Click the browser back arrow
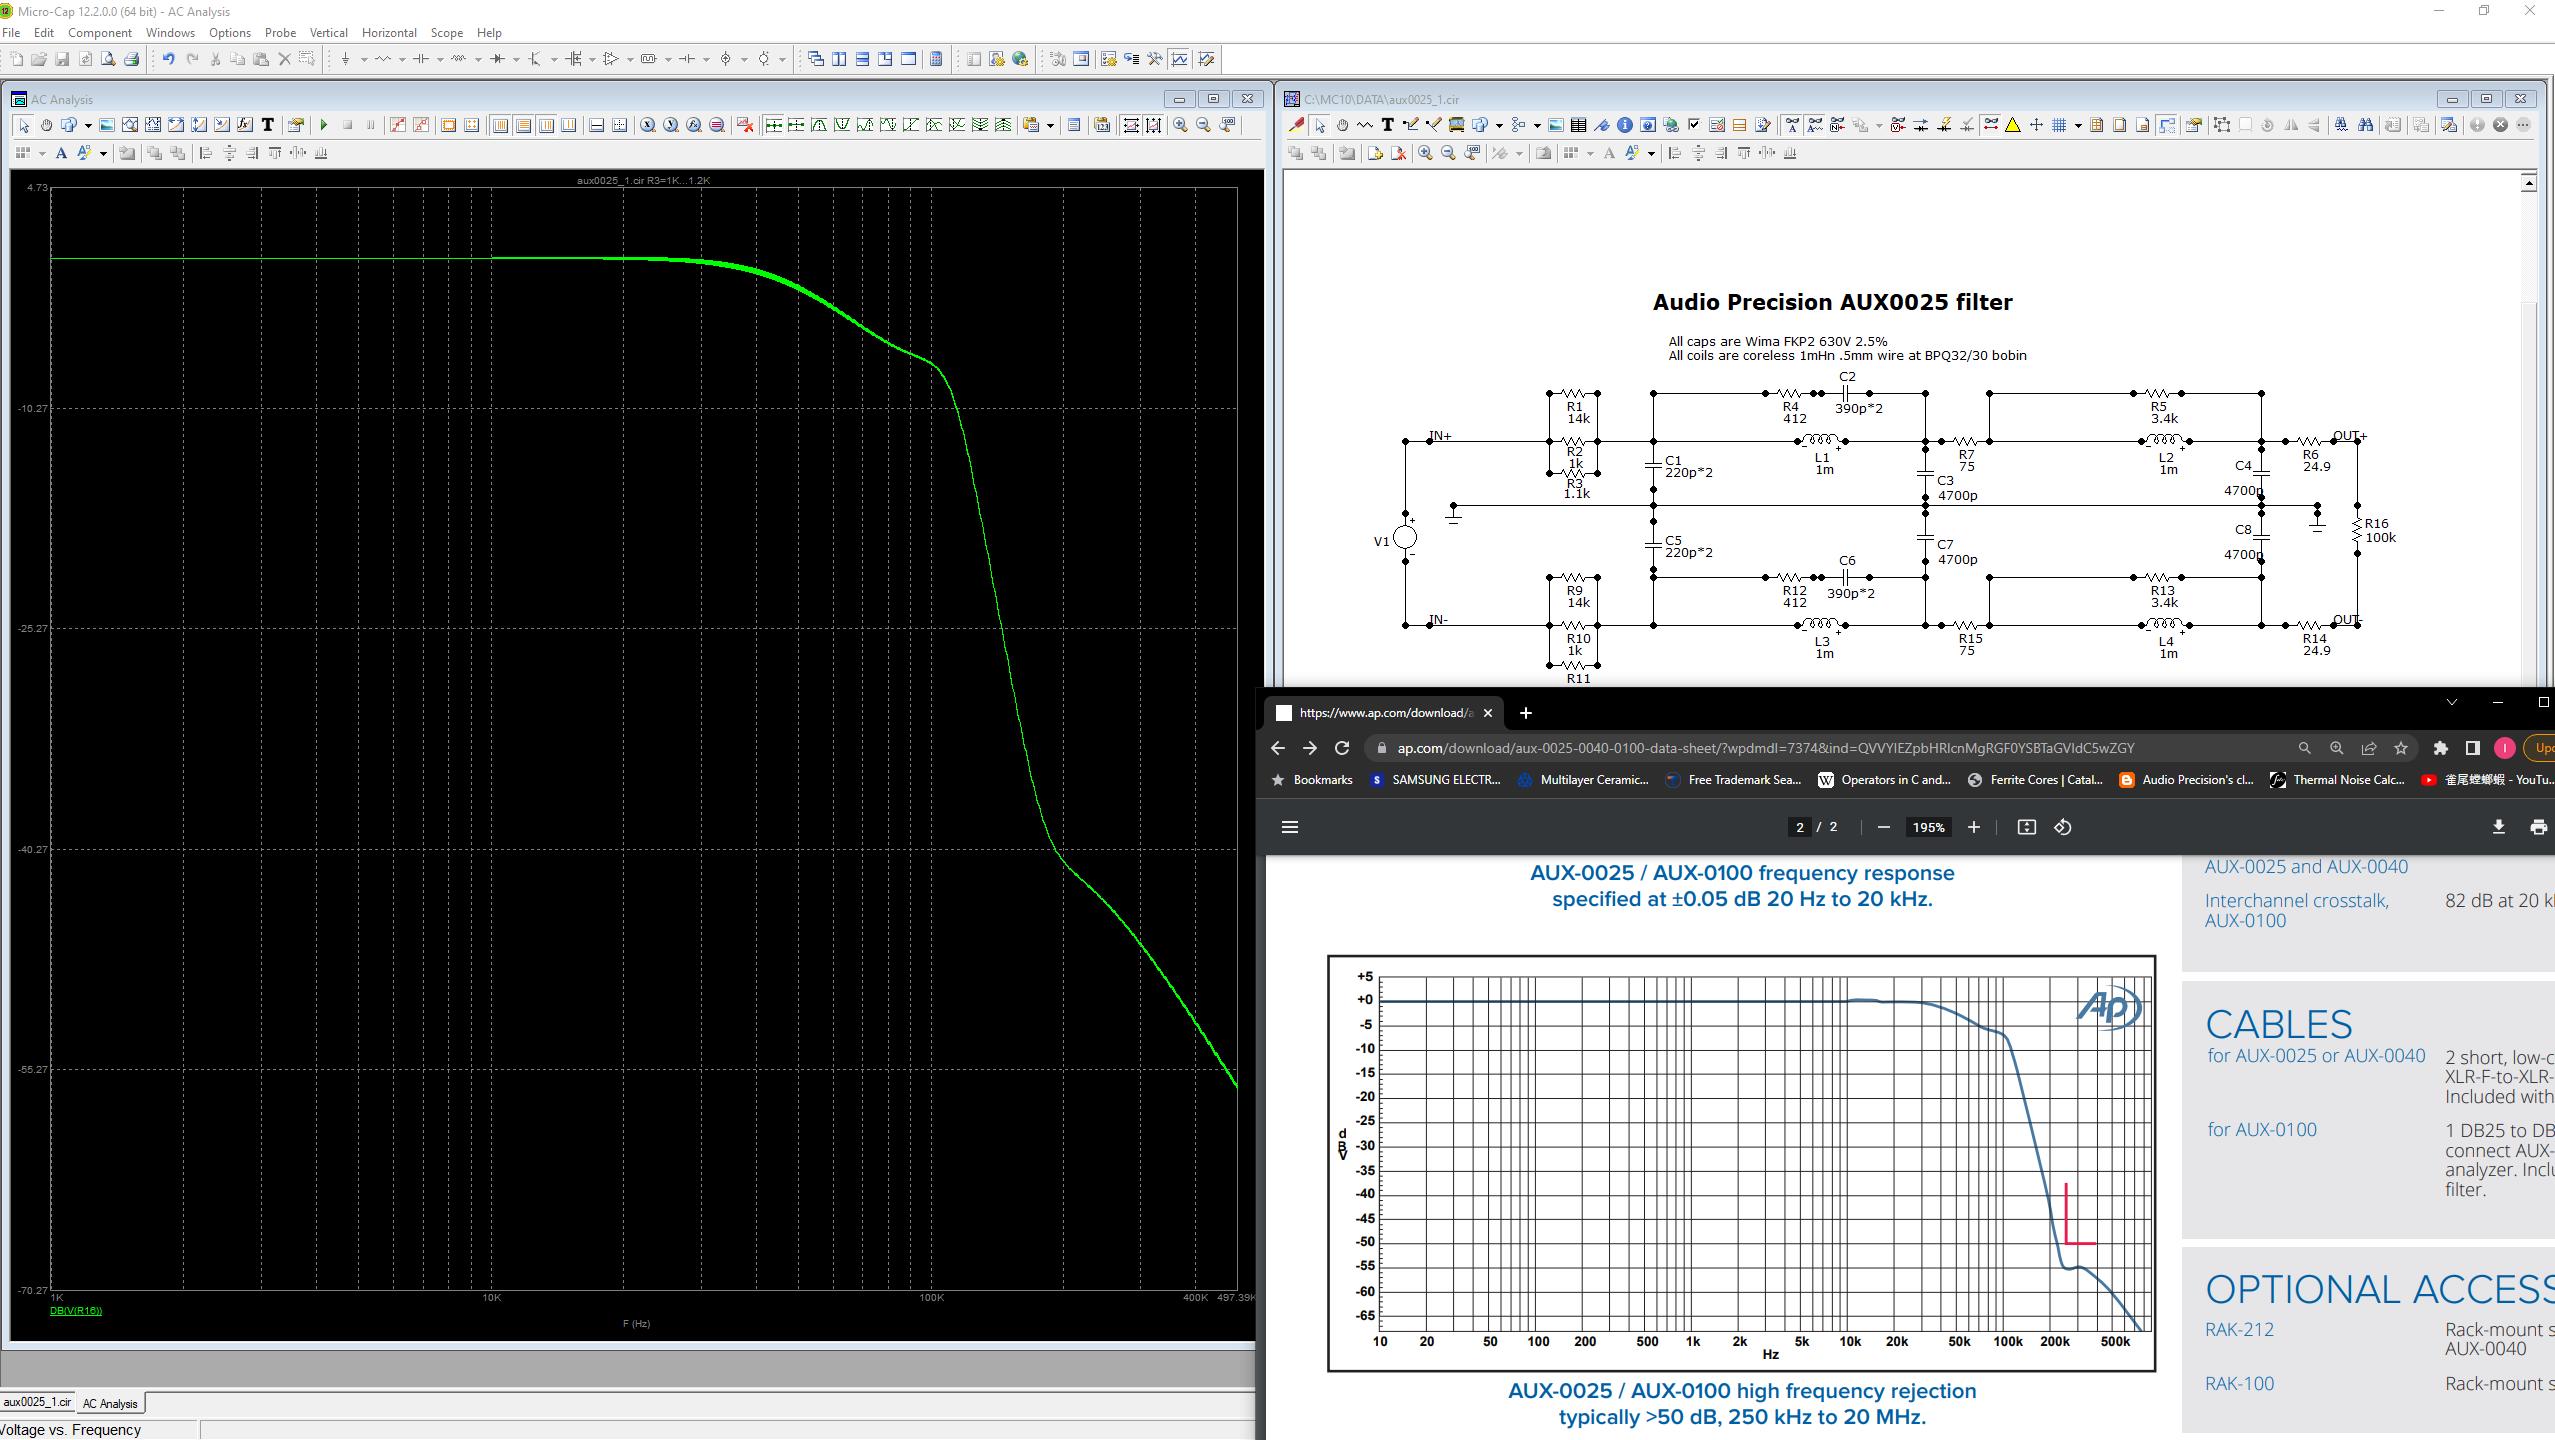This screenshot has width=2555, height=1440. click(x=1277, y=748)
